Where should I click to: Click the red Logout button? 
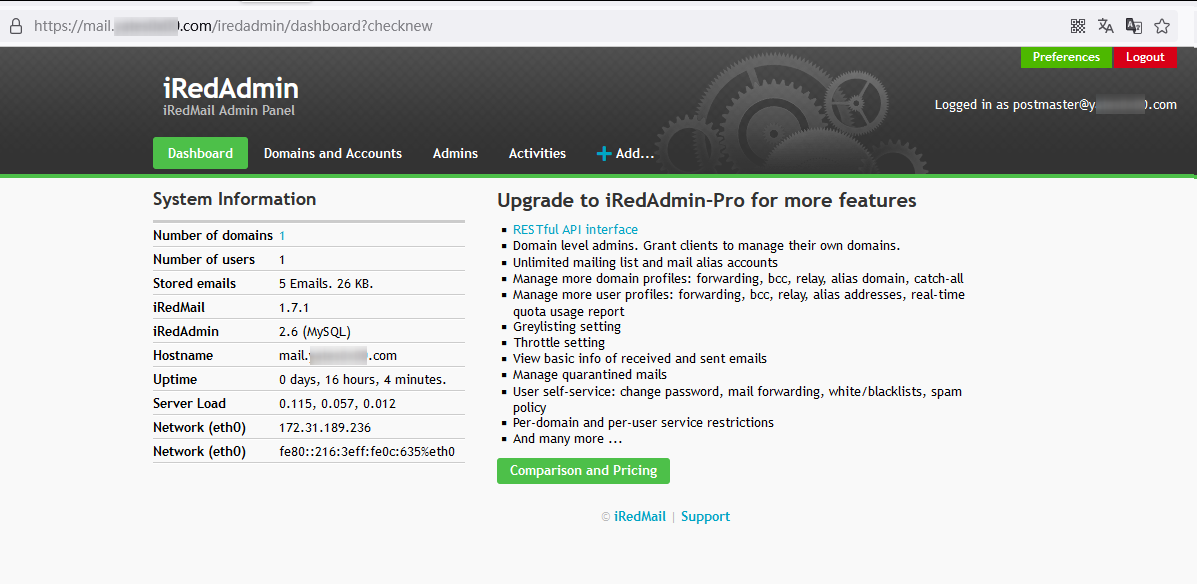1145,57
